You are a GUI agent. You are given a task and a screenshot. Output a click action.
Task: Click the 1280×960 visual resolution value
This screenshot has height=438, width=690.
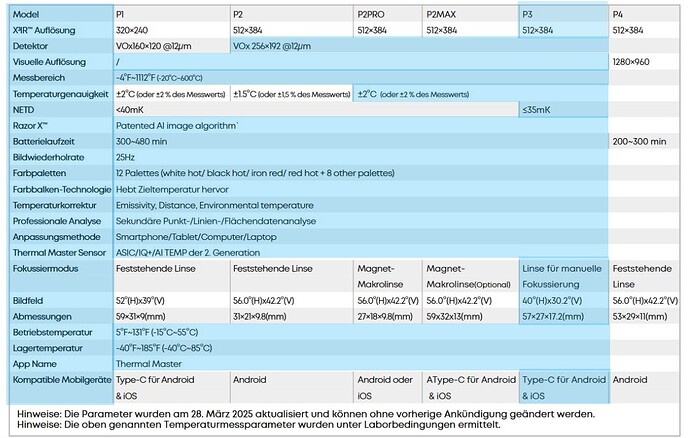(x=631, y=62)
